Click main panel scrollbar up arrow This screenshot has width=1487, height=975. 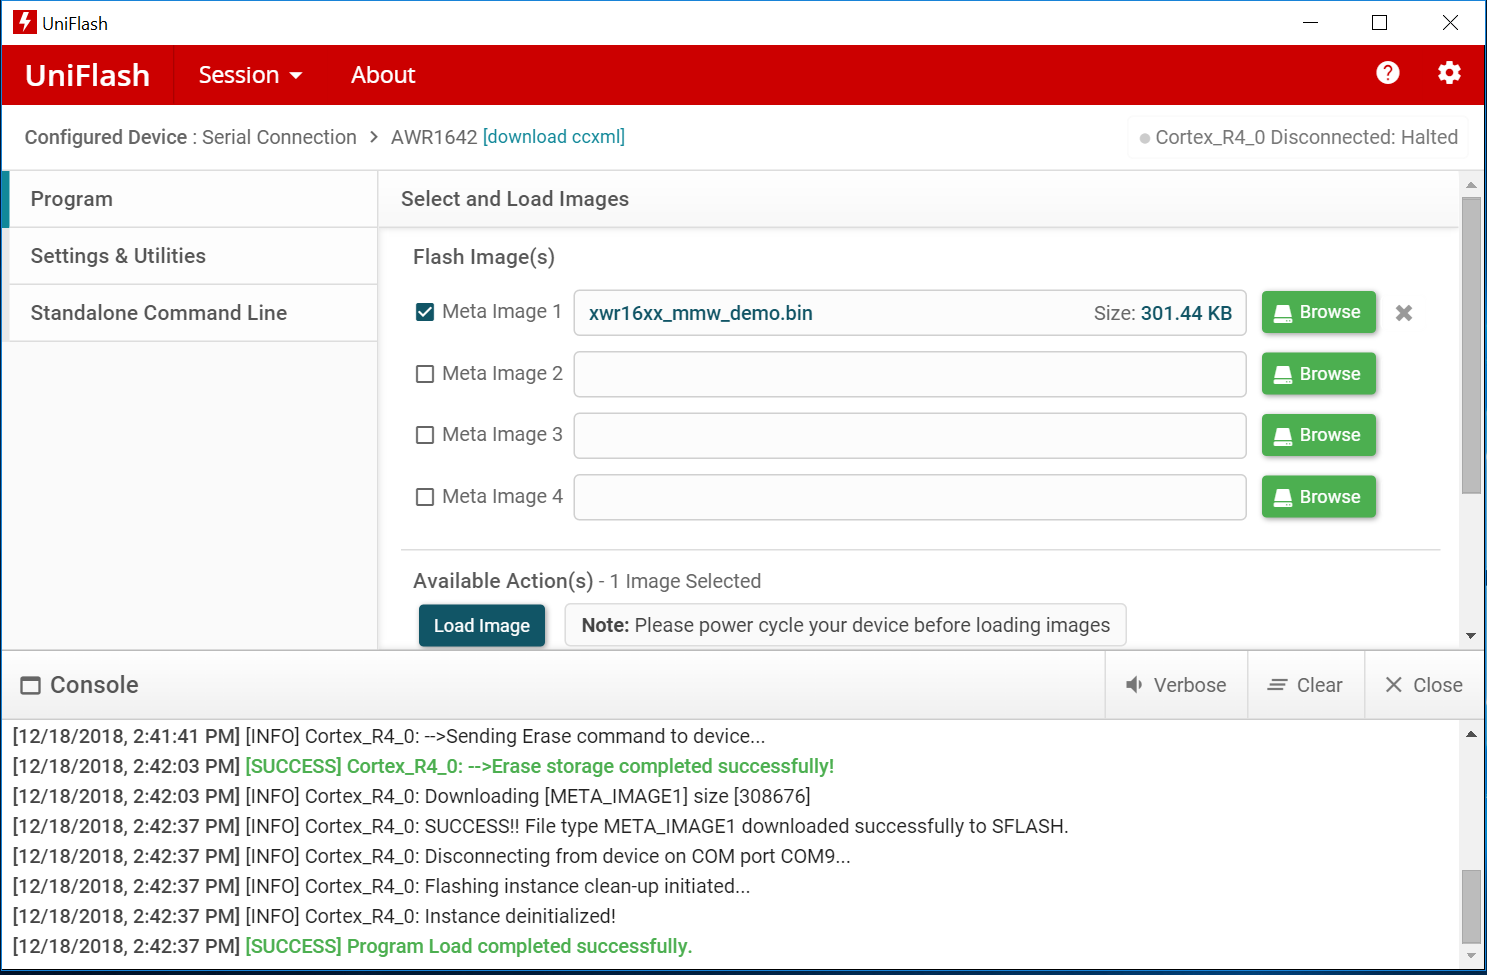click(x=1471, y=185)
